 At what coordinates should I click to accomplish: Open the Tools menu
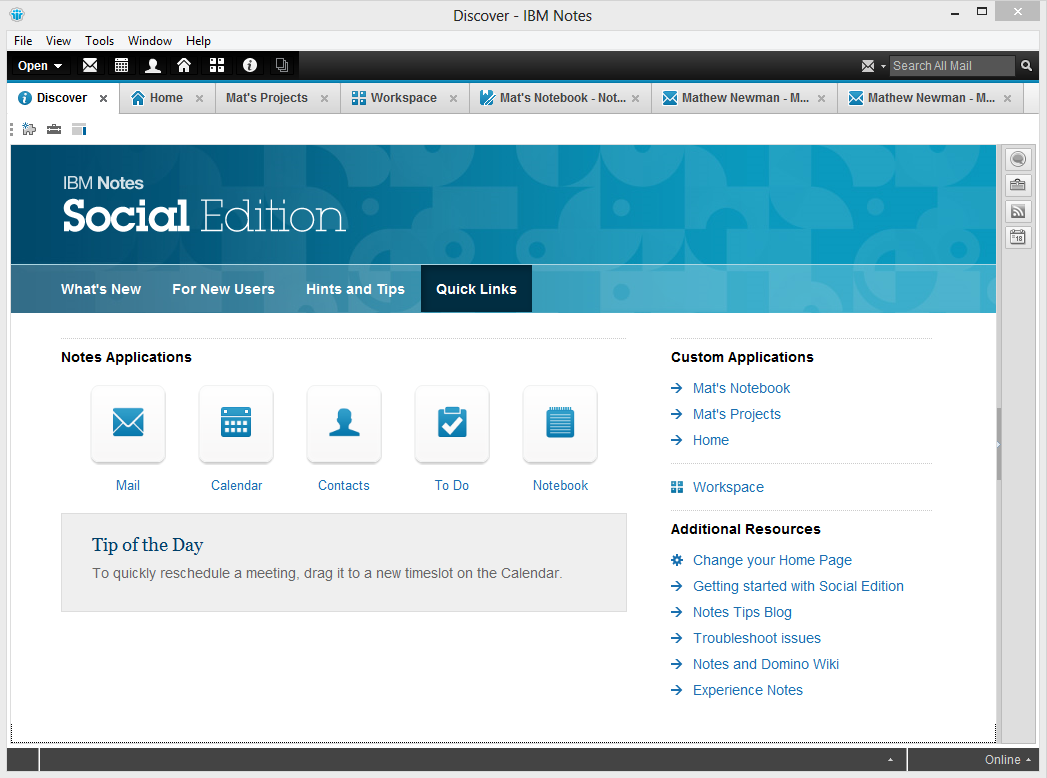[99, 41]
